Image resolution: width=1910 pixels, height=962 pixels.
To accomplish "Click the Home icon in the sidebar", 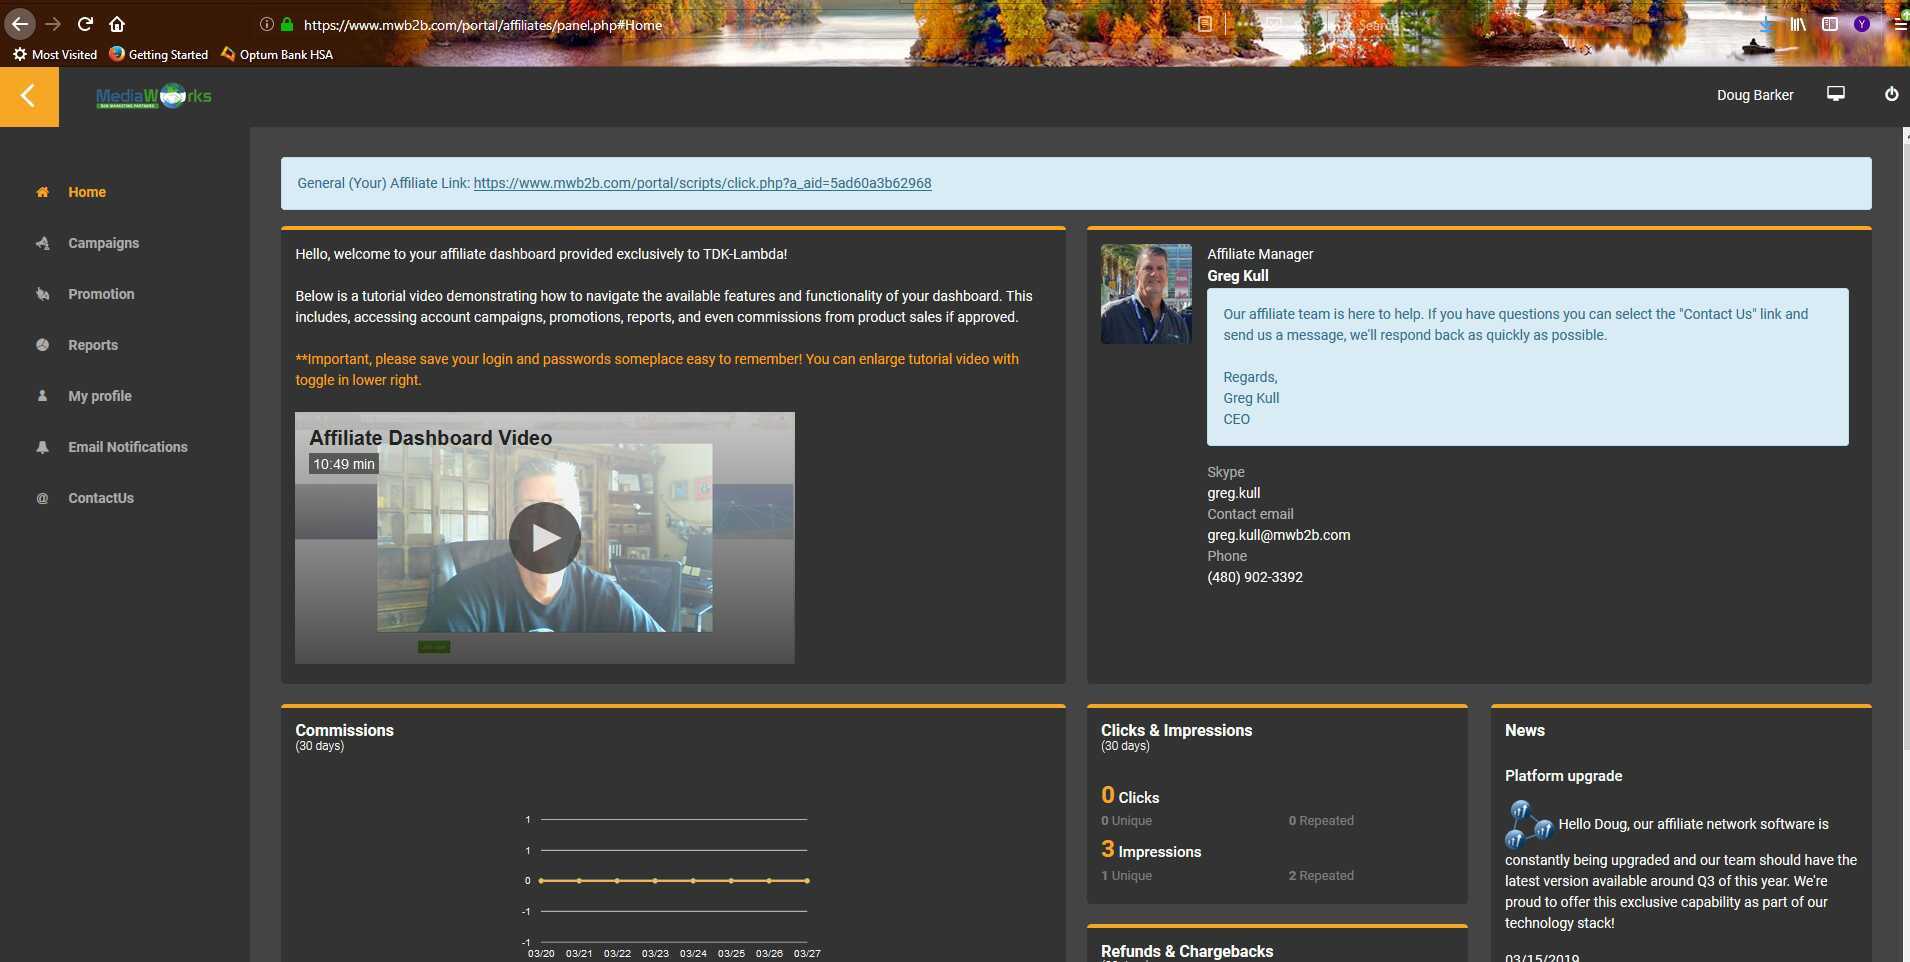I will [x=42, y=192].
